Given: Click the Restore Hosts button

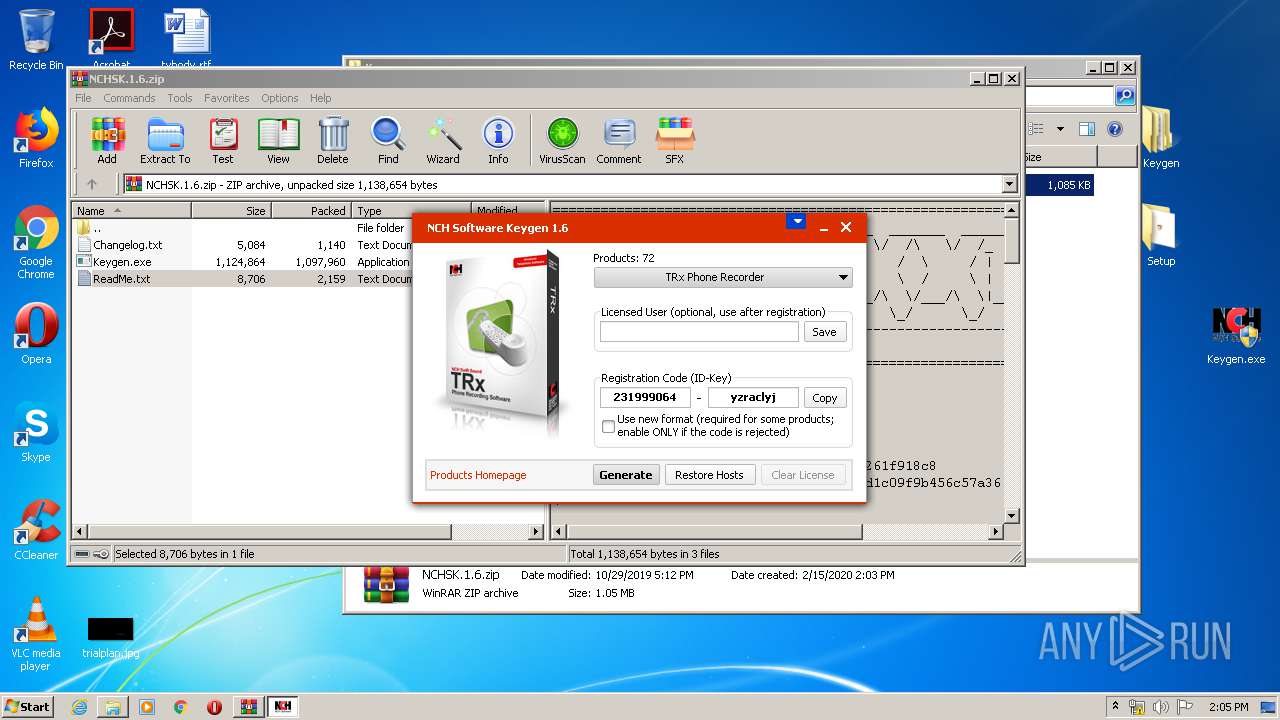Looking at the screenshot, I should pos(709,475).
